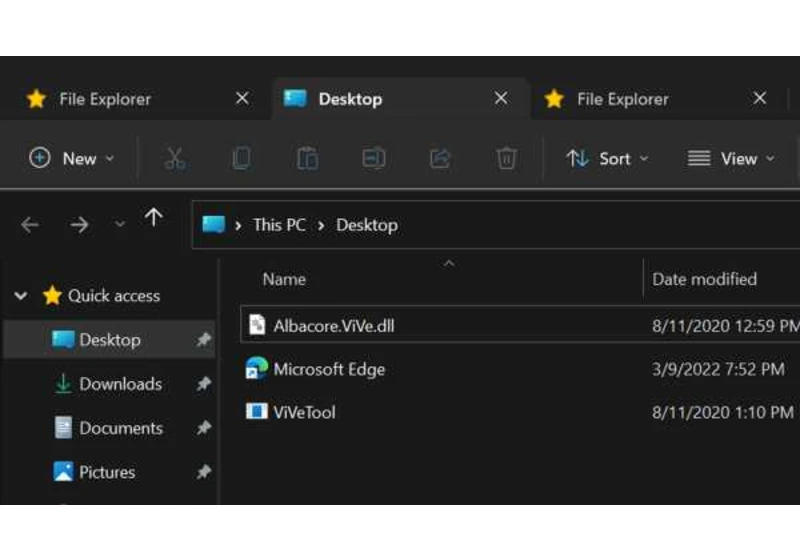This screenshot has height=560, width=800.
Task: Go up one folder level arrow
Action: (x=154, y=218)
